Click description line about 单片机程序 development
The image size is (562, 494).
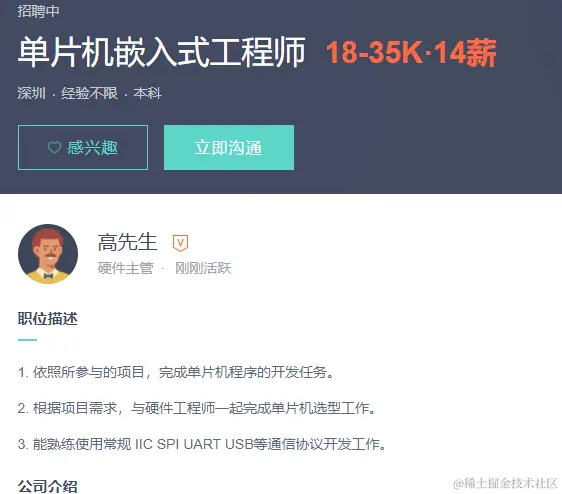tap(176, 372)
